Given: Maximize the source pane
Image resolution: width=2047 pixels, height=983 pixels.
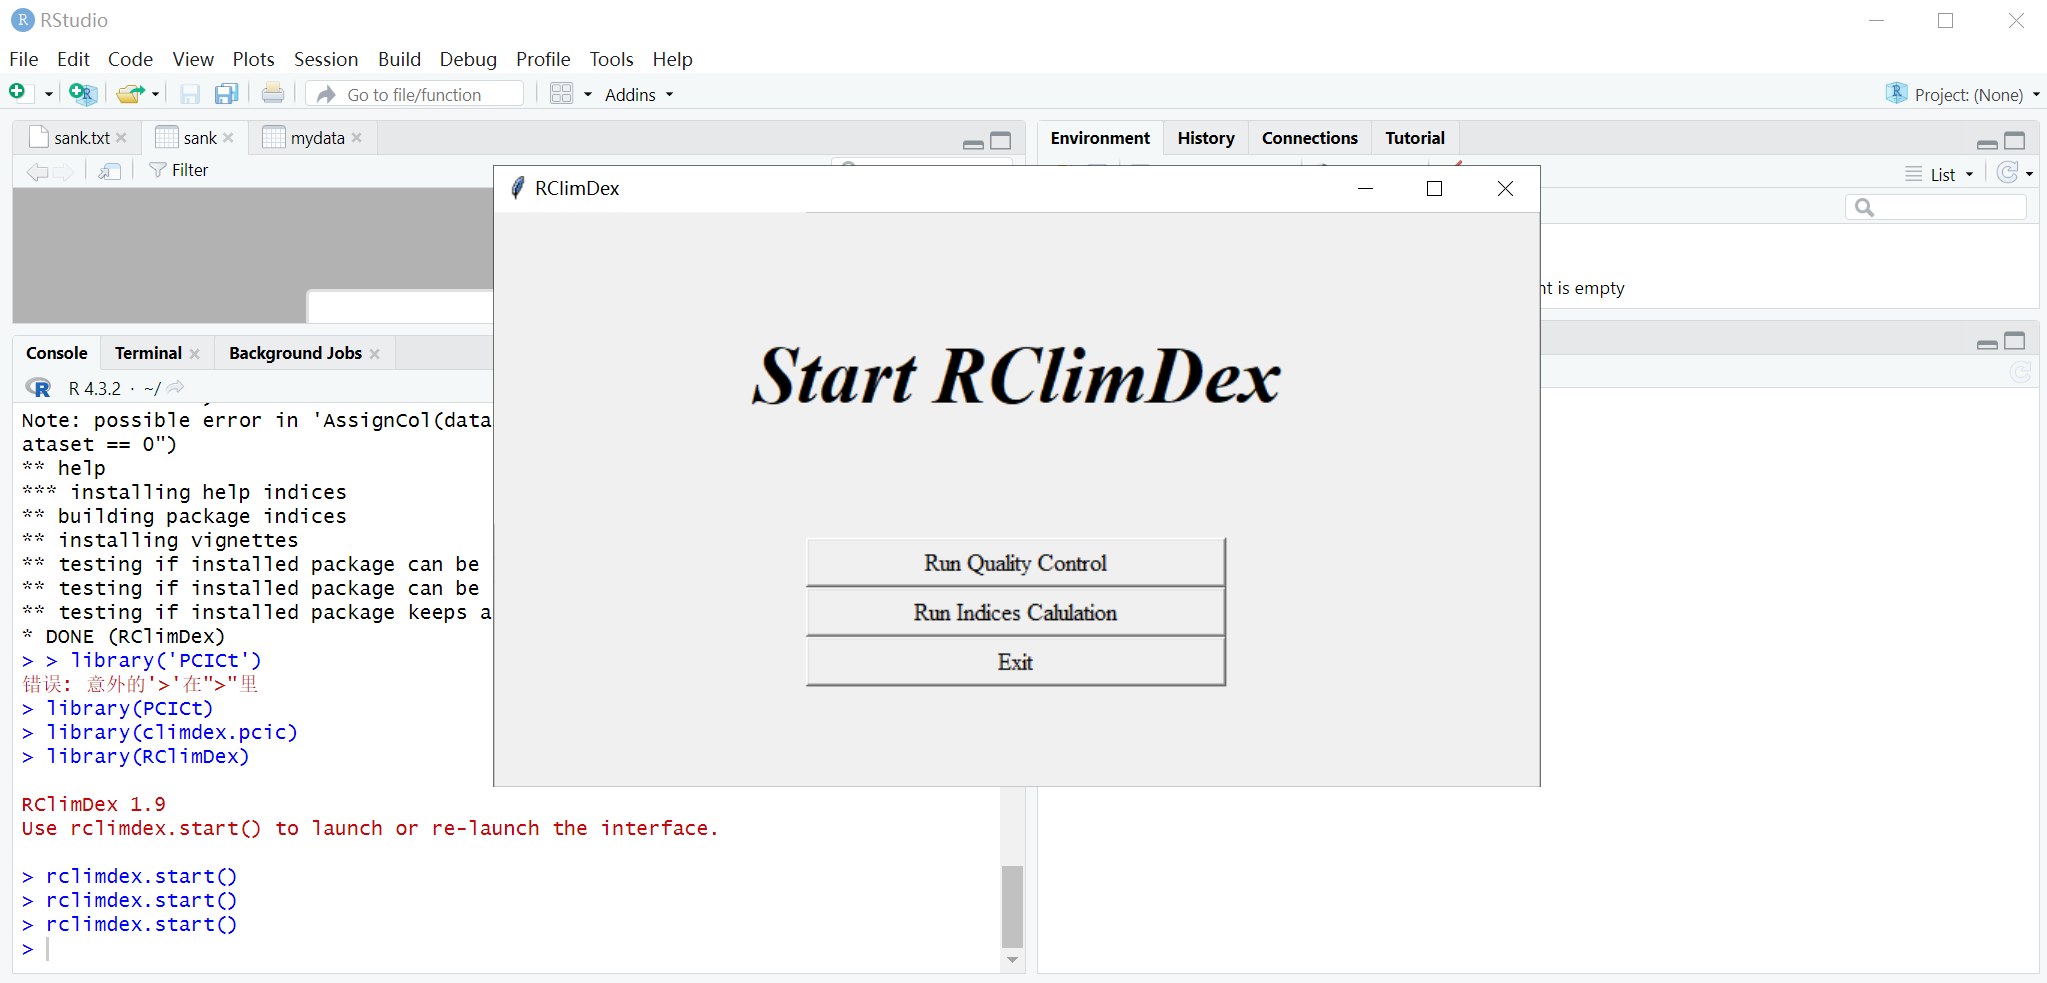Looking at the screenshot, I should (x=1001, y=141).
